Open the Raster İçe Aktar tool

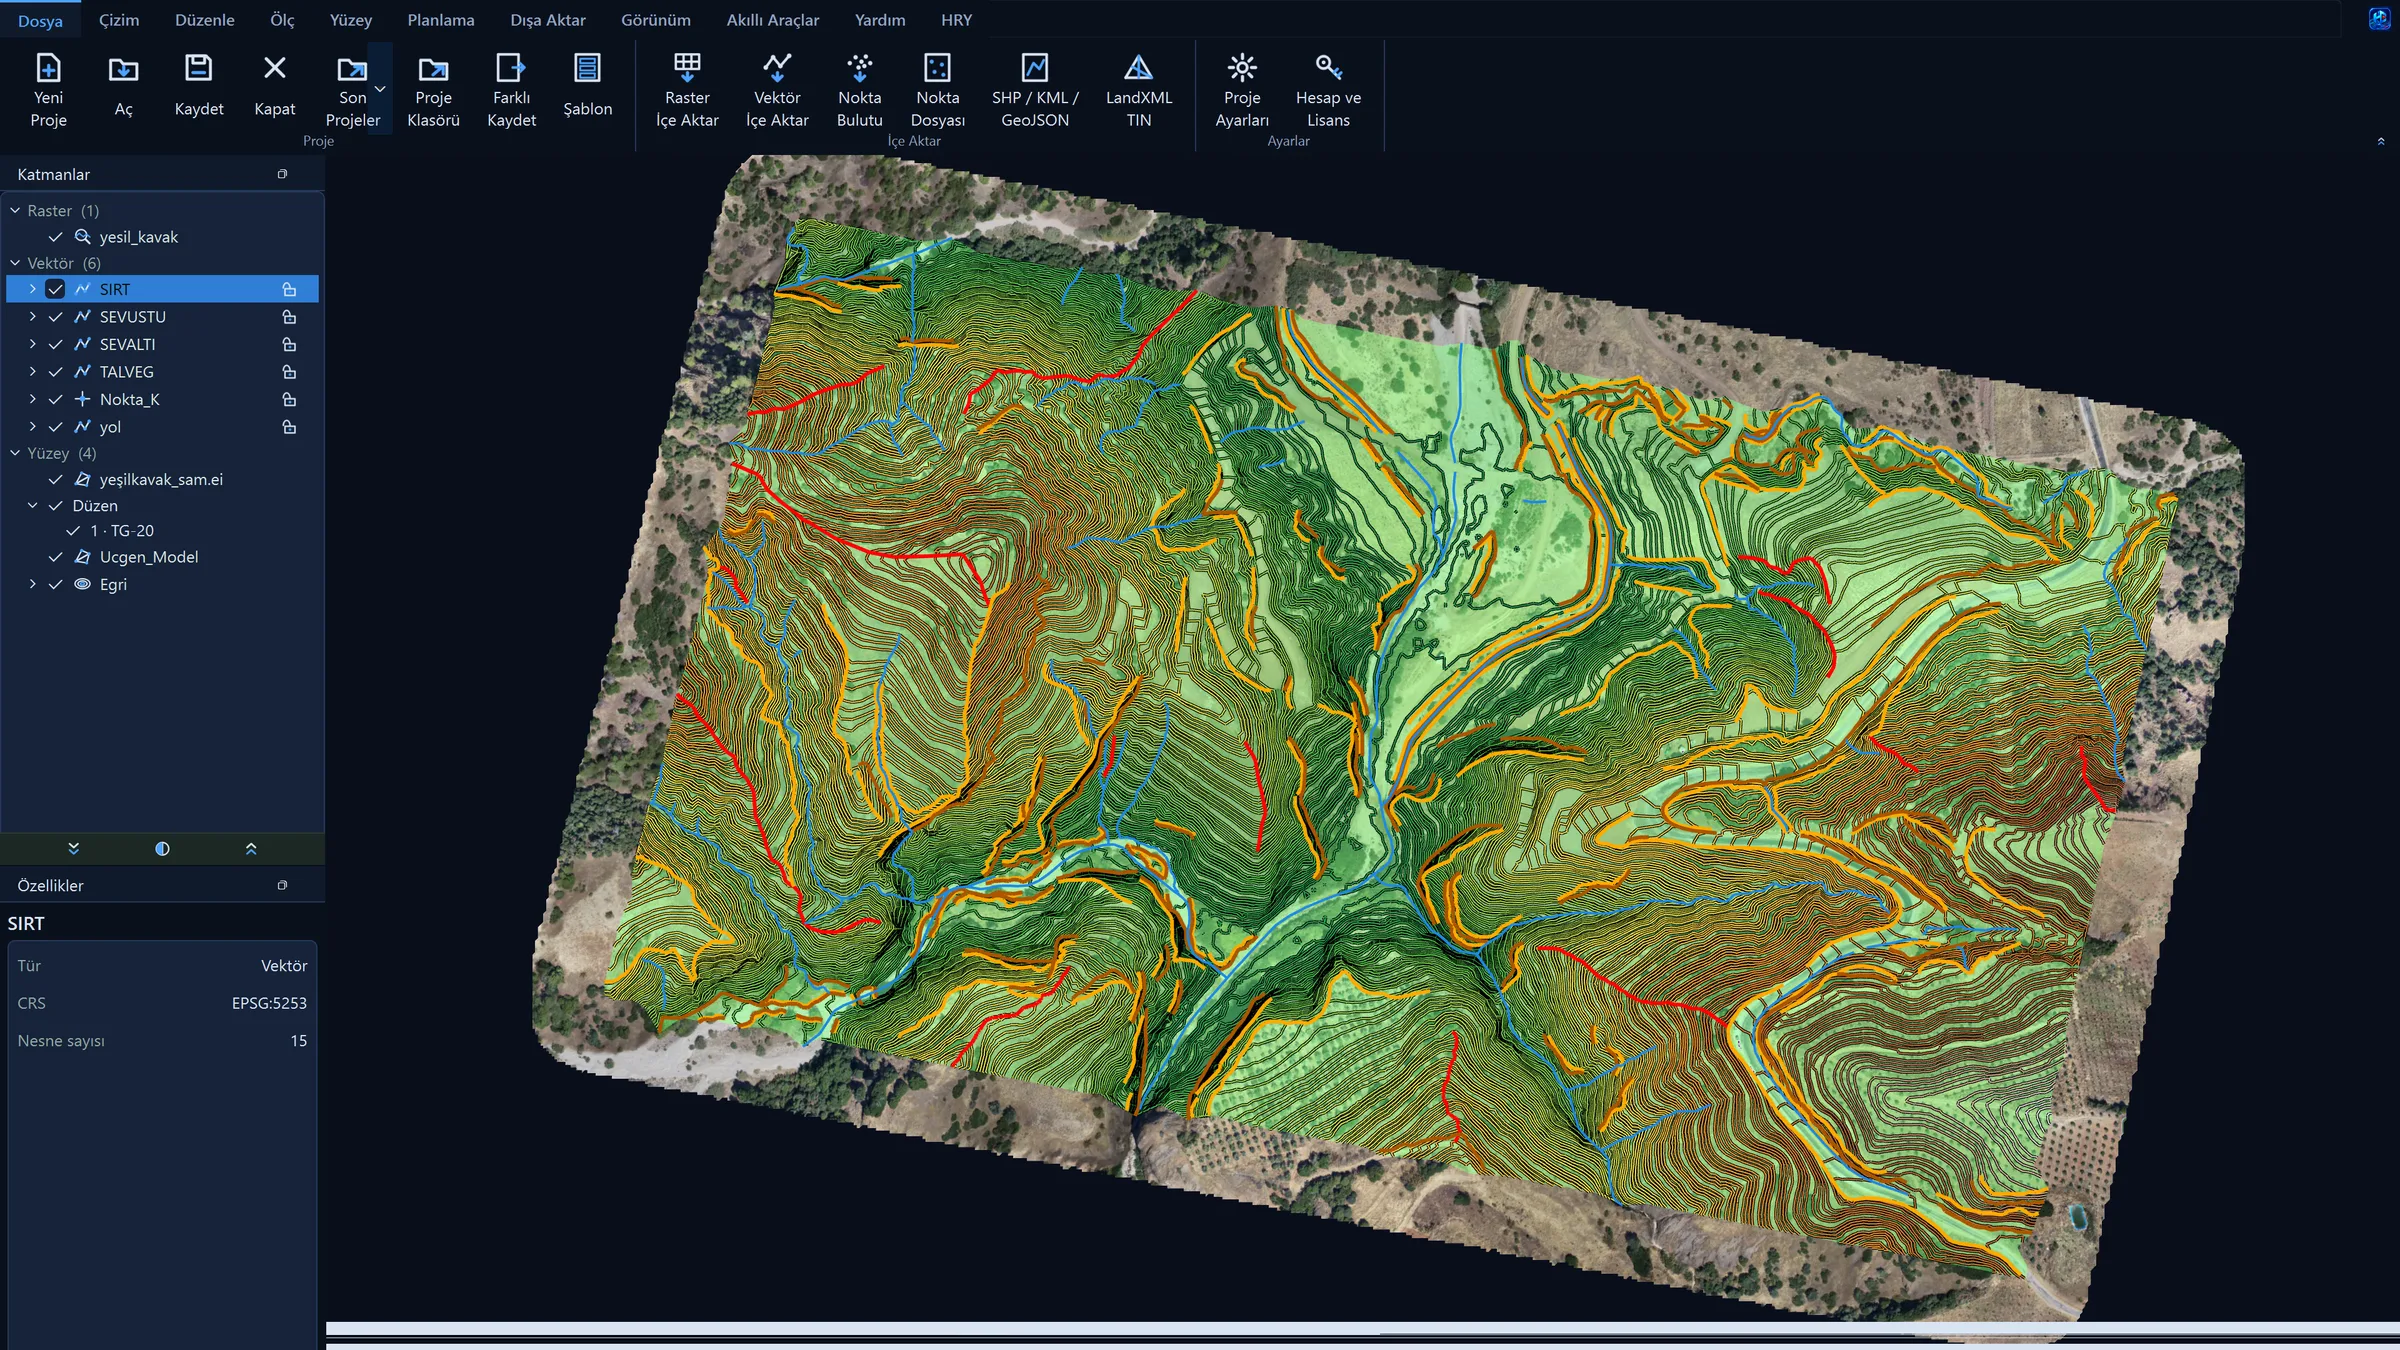[687, 90]
